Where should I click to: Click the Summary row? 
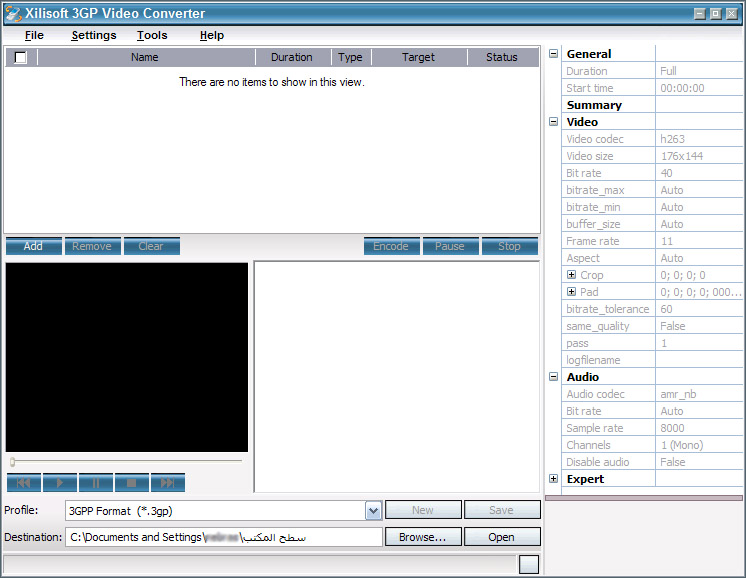[x=652, y=105]
